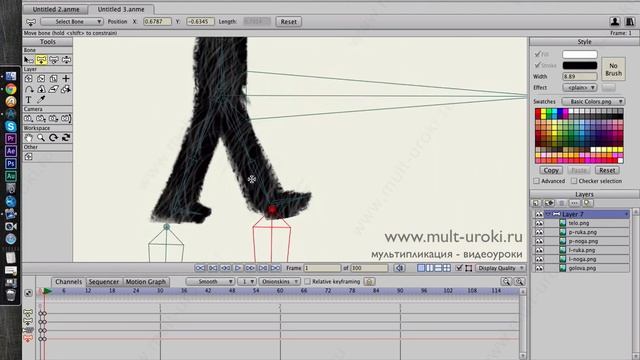Enable the Advanced checkbox

click(x=536, y=181)
